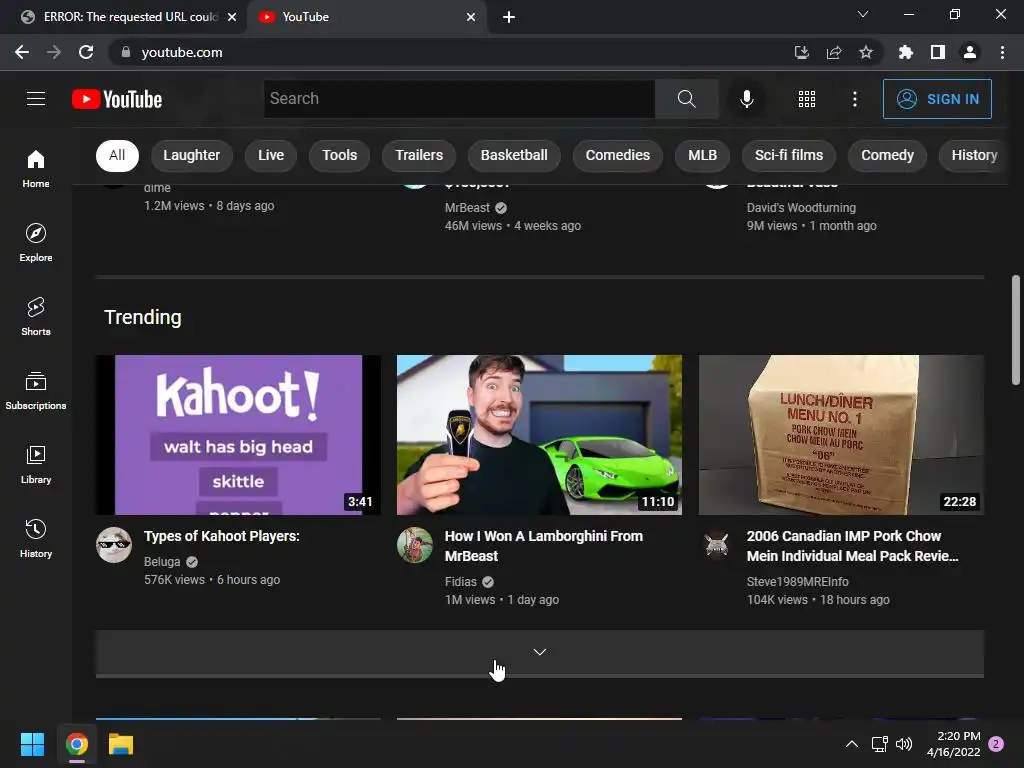Close the ERROR requested URL tab

[232, 17]
